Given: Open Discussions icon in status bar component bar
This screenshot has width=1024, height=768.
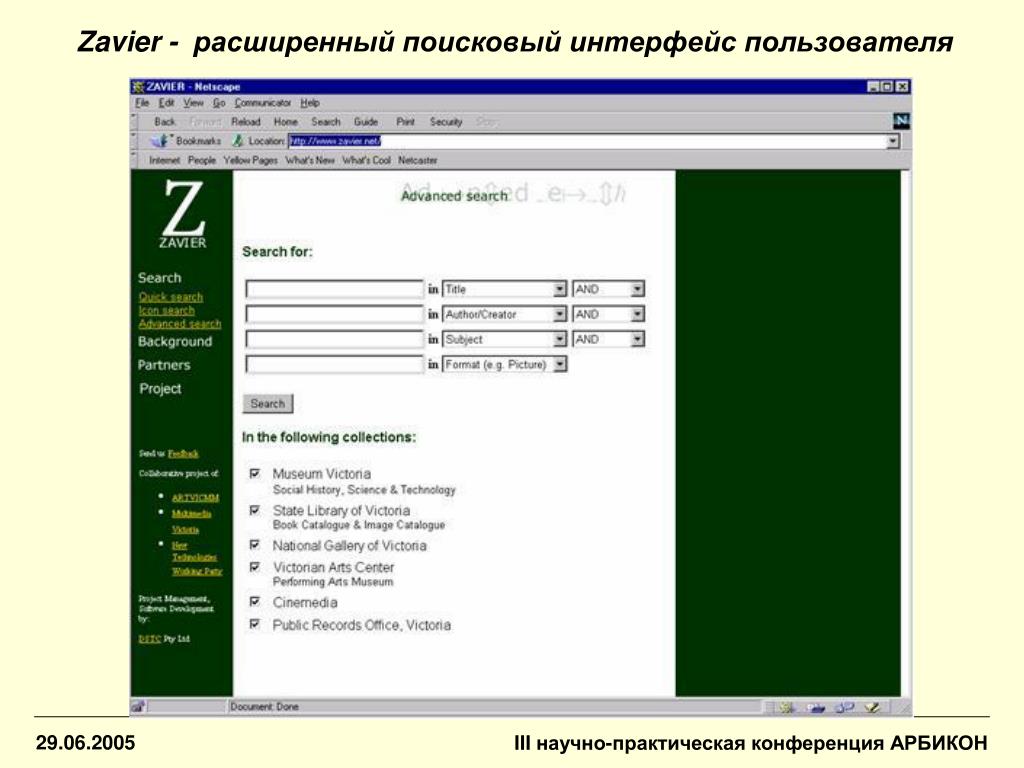Looking at the screenshot, I should click(845, 707).
